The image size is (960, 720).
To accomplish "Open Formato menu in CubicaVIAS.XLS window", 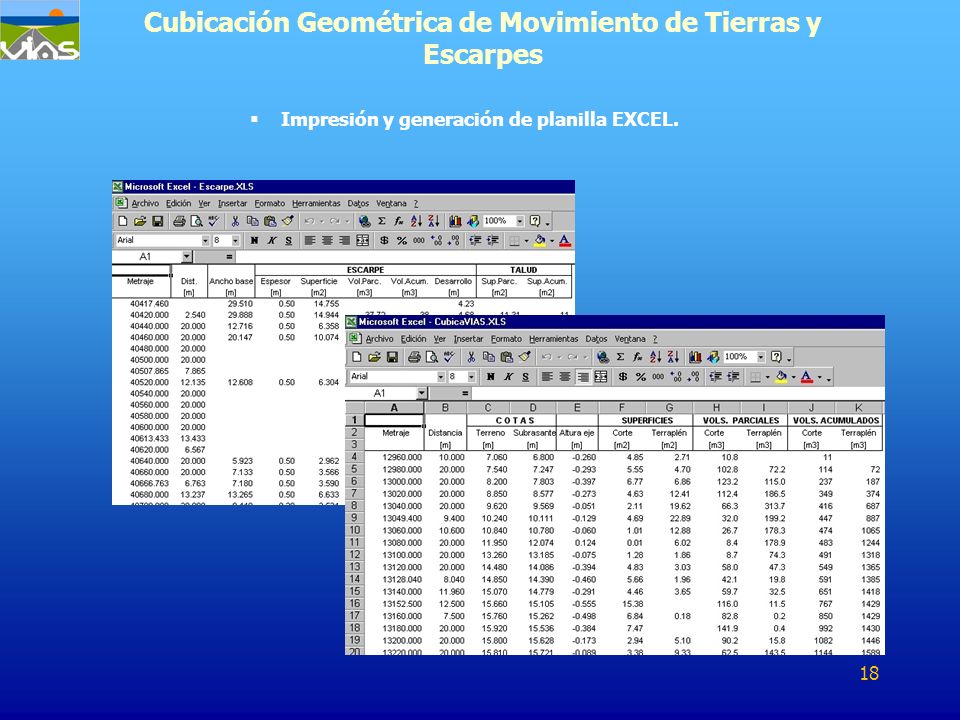I will tap(506, 339).
